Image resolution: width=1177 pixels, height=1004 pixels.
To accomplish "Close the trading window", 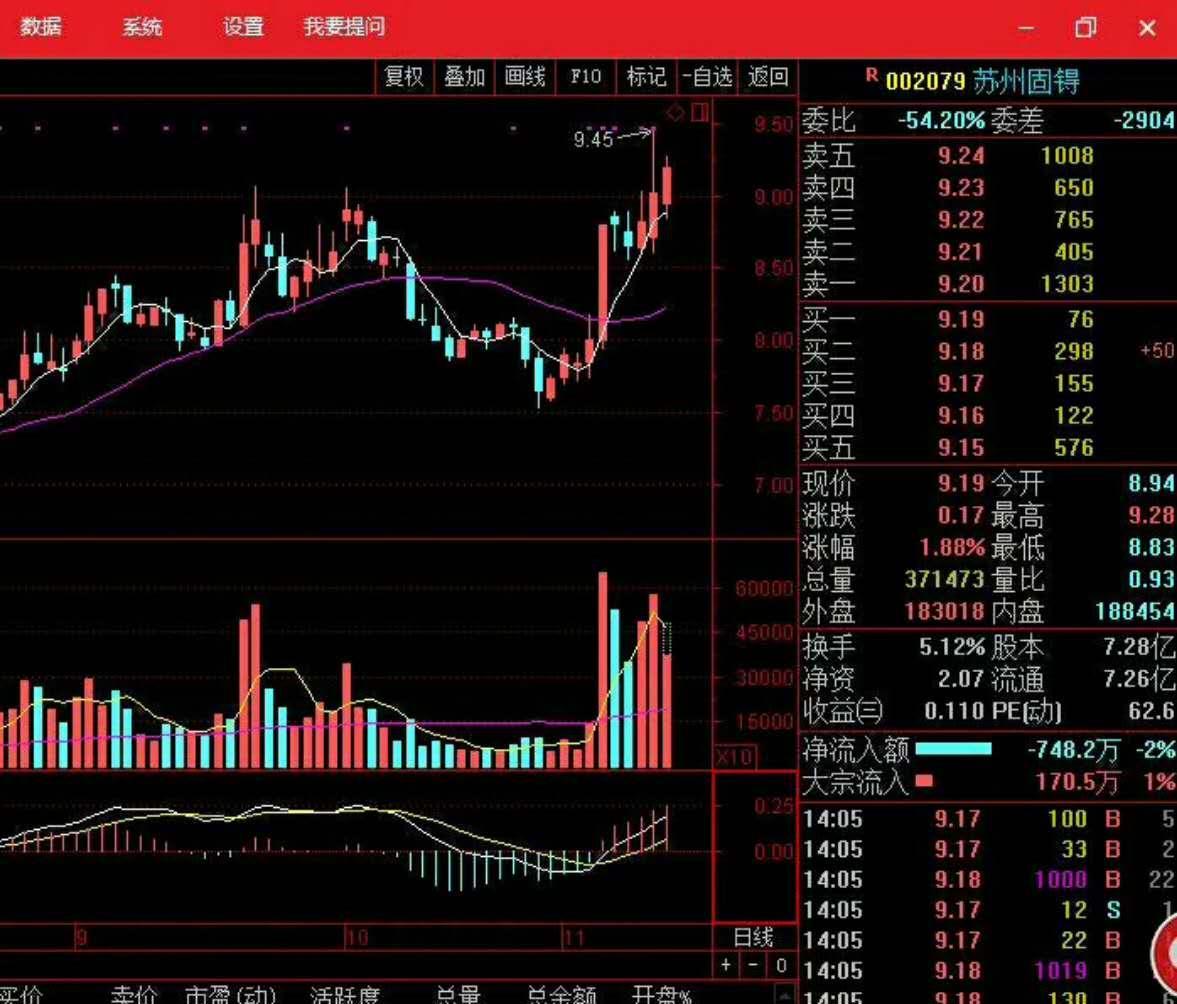I will [x=1147, y=28].
